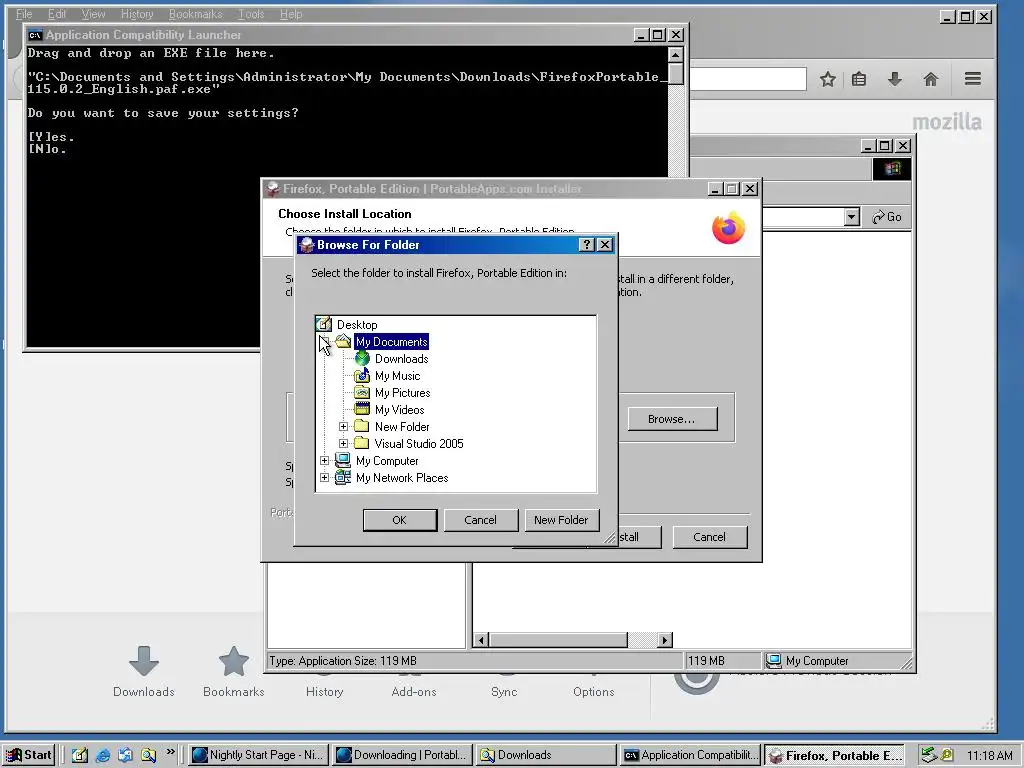The width and height of the screenshot is (1024, 768).
Task: Click the system tray clock showing 11:18 AM
Action: [x=989, y=755]
